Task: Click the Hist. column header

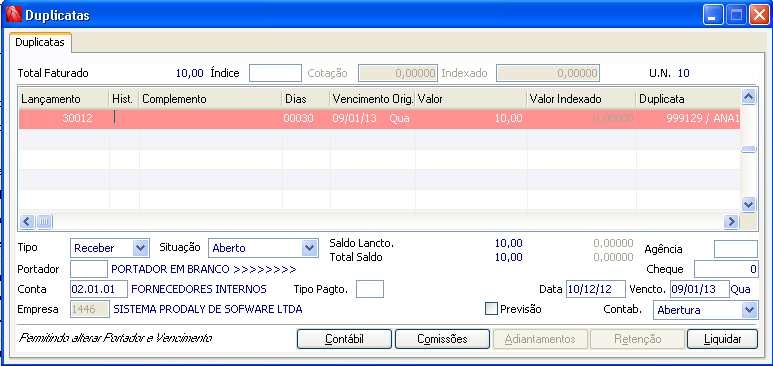Action: click(124, 99)
